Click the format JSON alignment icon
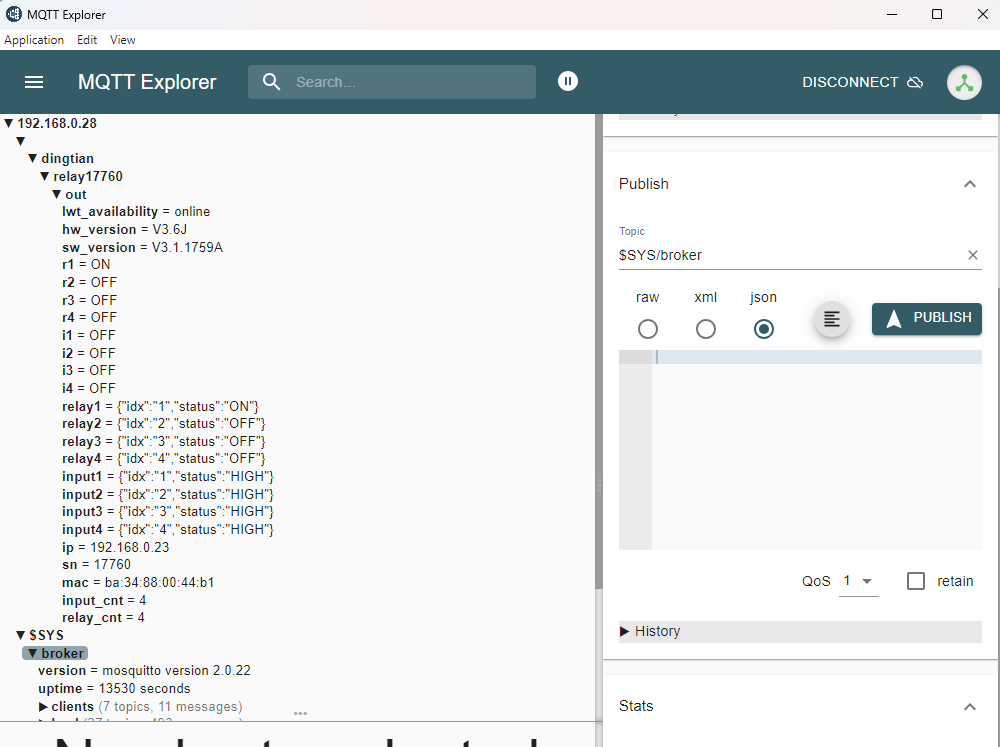The height and width of the screenshot is (747, 1000). tap(831, 319)
